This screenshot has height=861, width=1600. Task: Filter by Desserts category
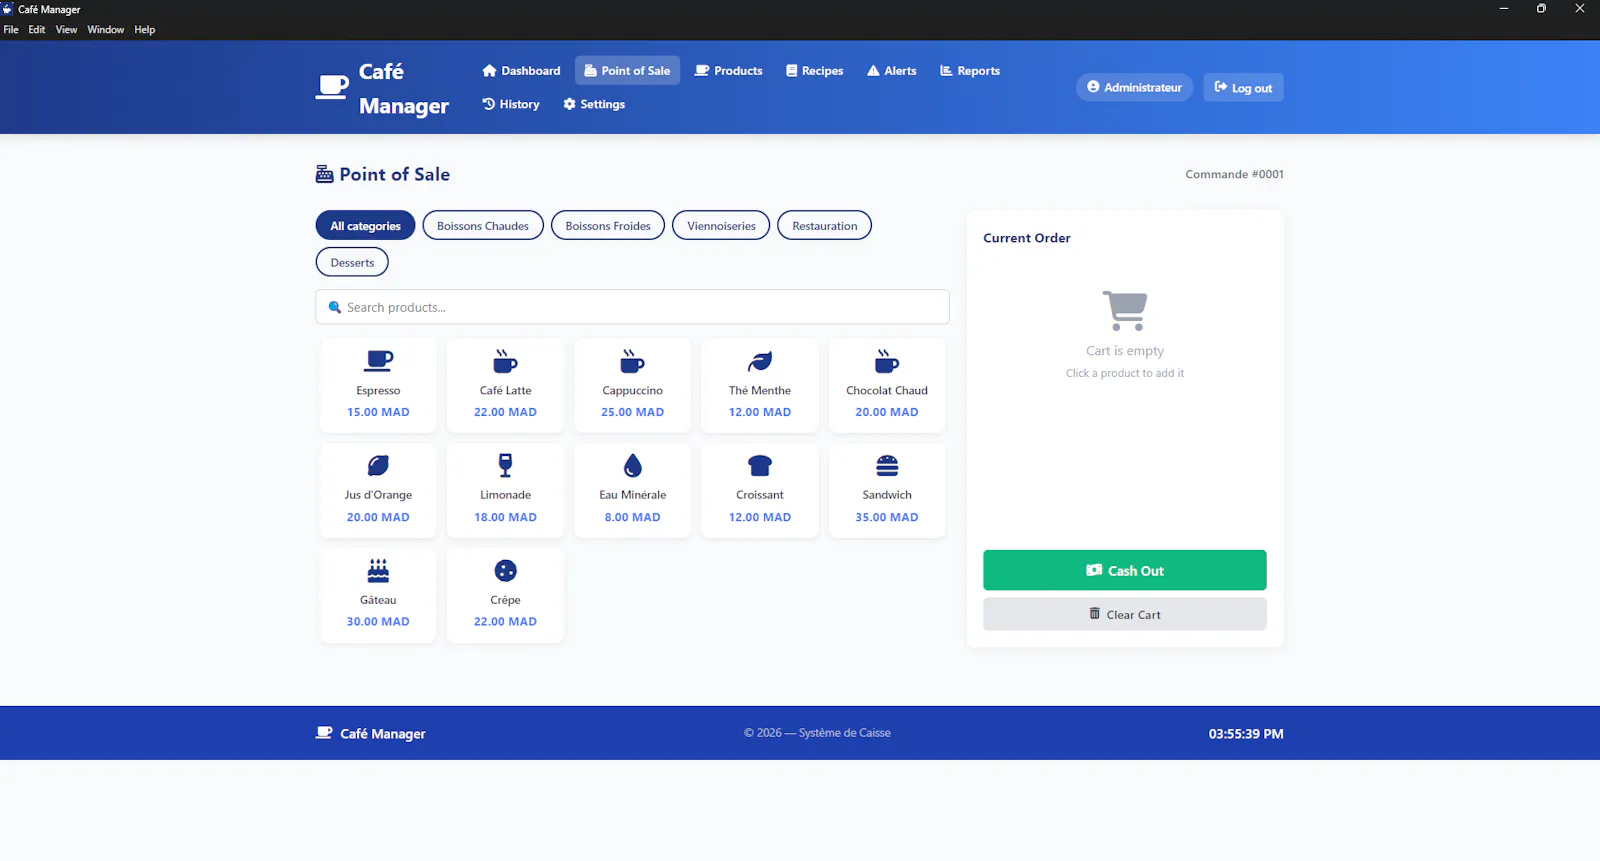352,263
